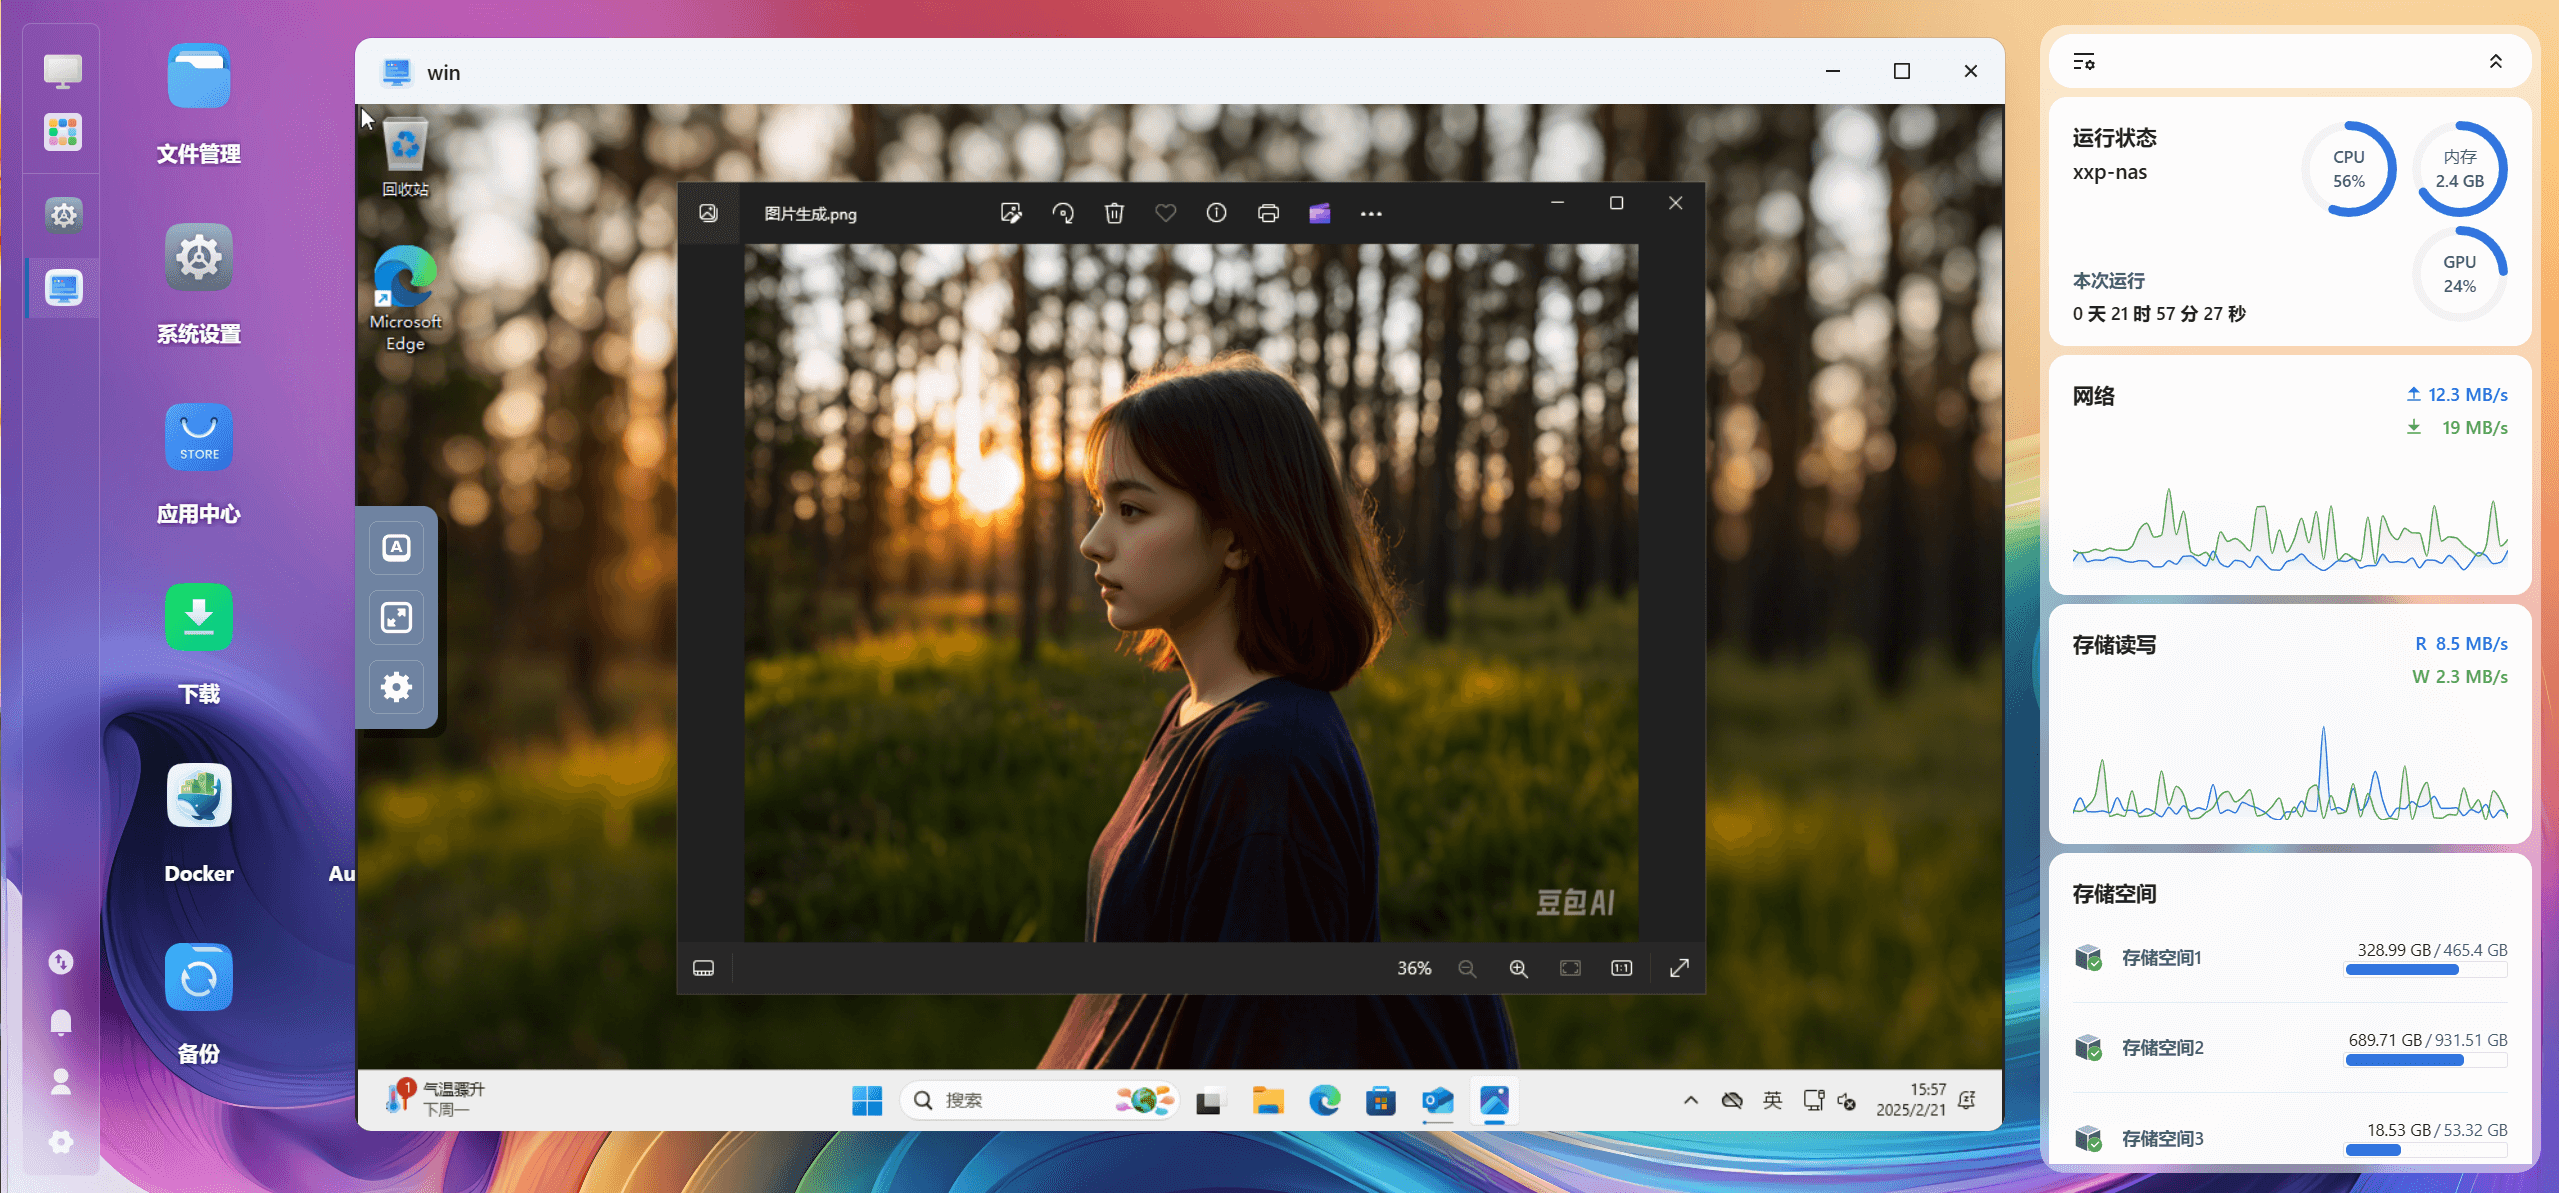Open Microsoft Edge desktop shortcut

(x=405, y=298)
